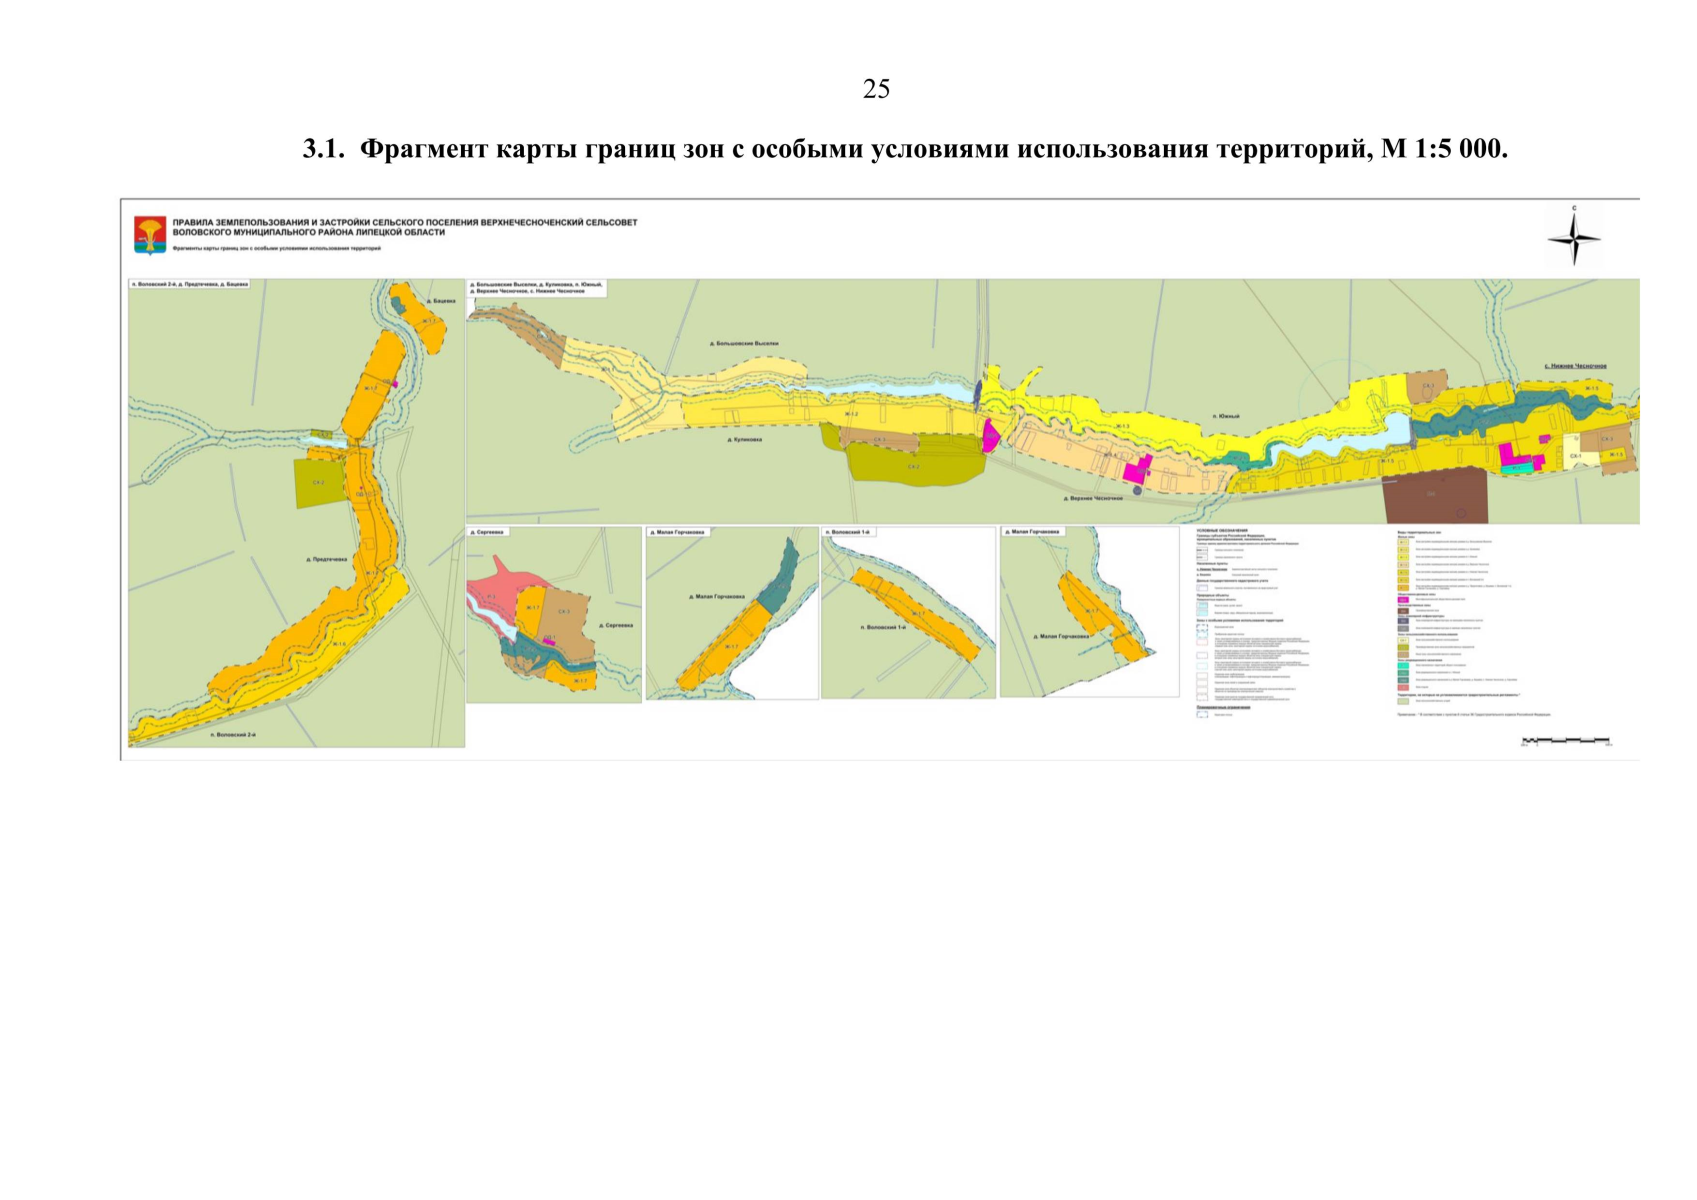Viewport: 1697px width, 1200px height.
Task: Click the д. Куликовка map label
Action: [744, 439]
